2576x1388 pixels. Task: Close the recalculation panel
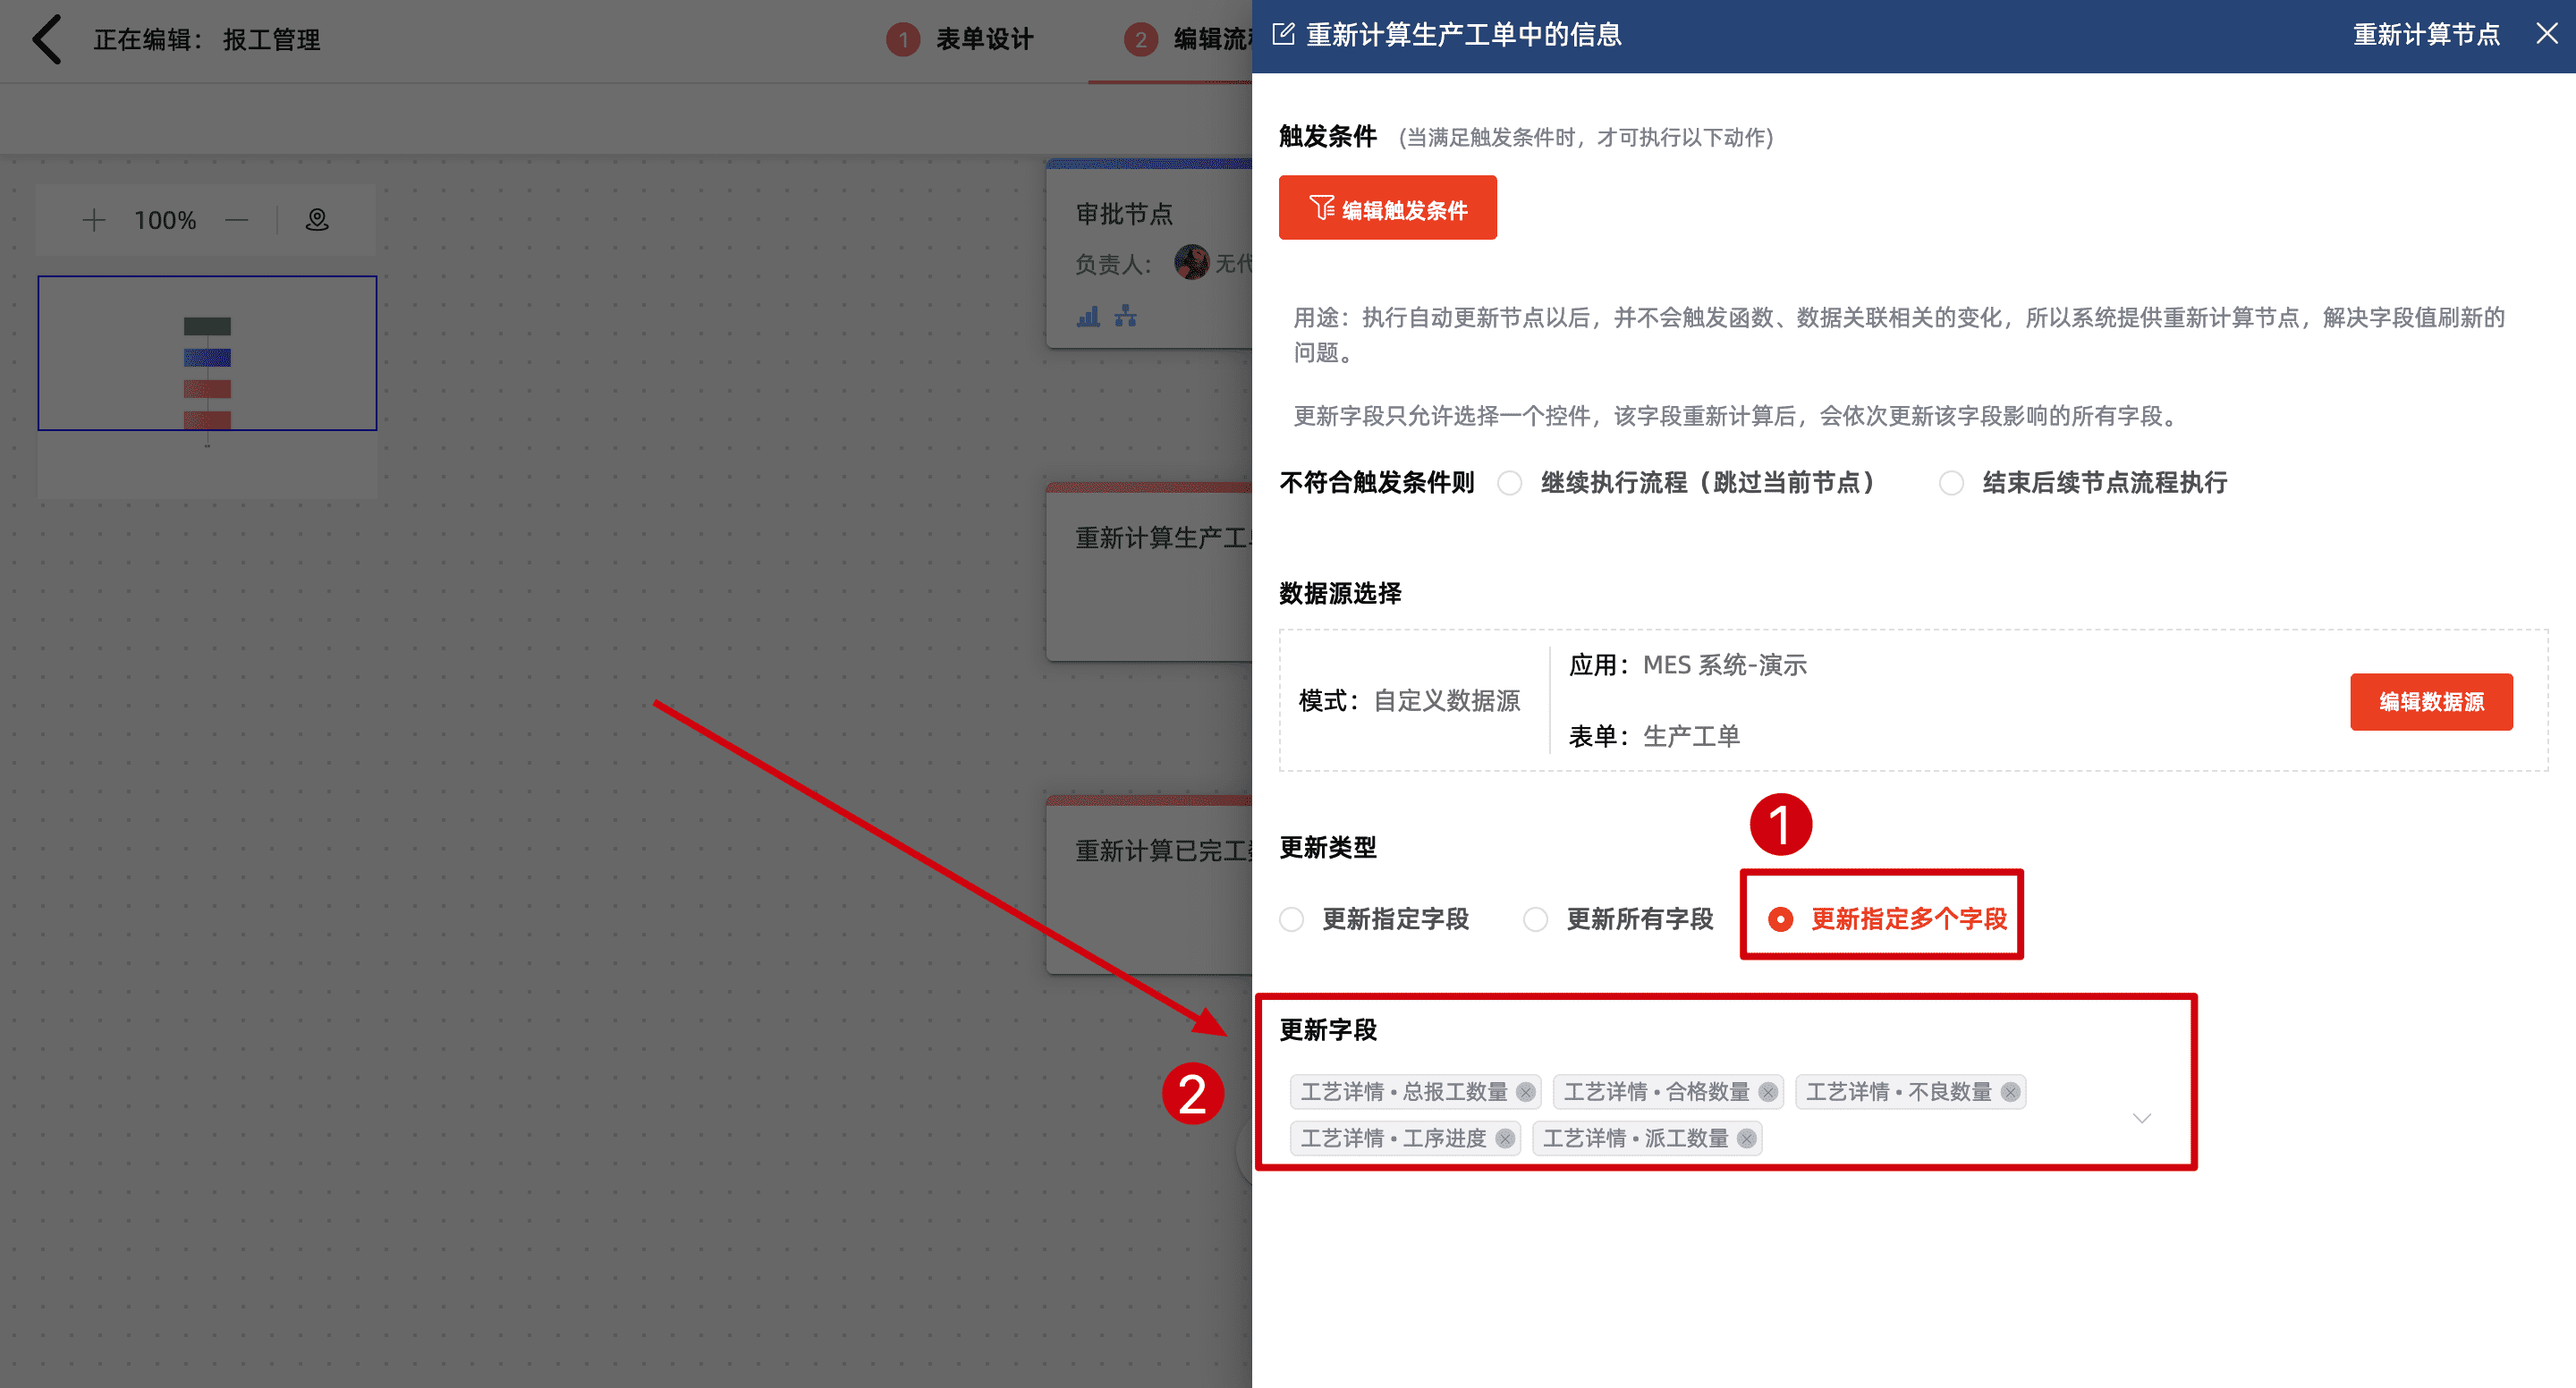click(2547, 34)
